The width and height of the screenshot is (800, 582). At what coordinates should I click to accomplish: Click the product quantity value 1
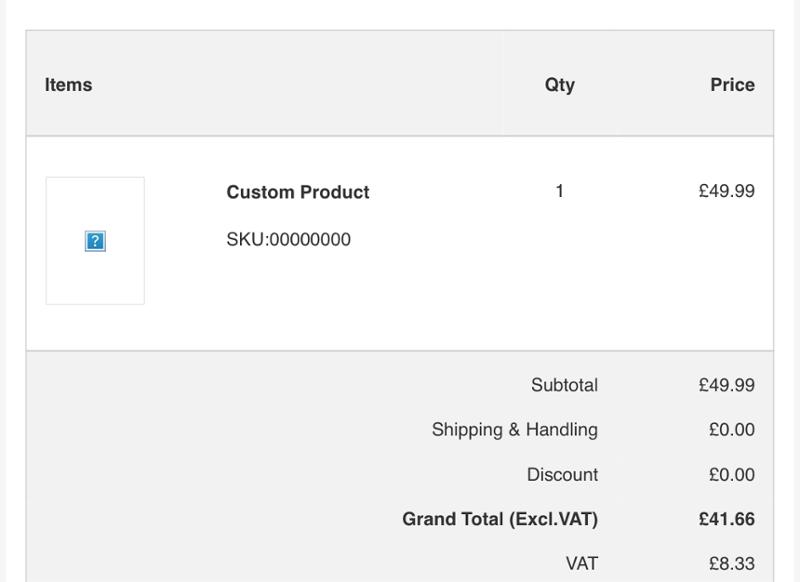[x=559, y=191]
